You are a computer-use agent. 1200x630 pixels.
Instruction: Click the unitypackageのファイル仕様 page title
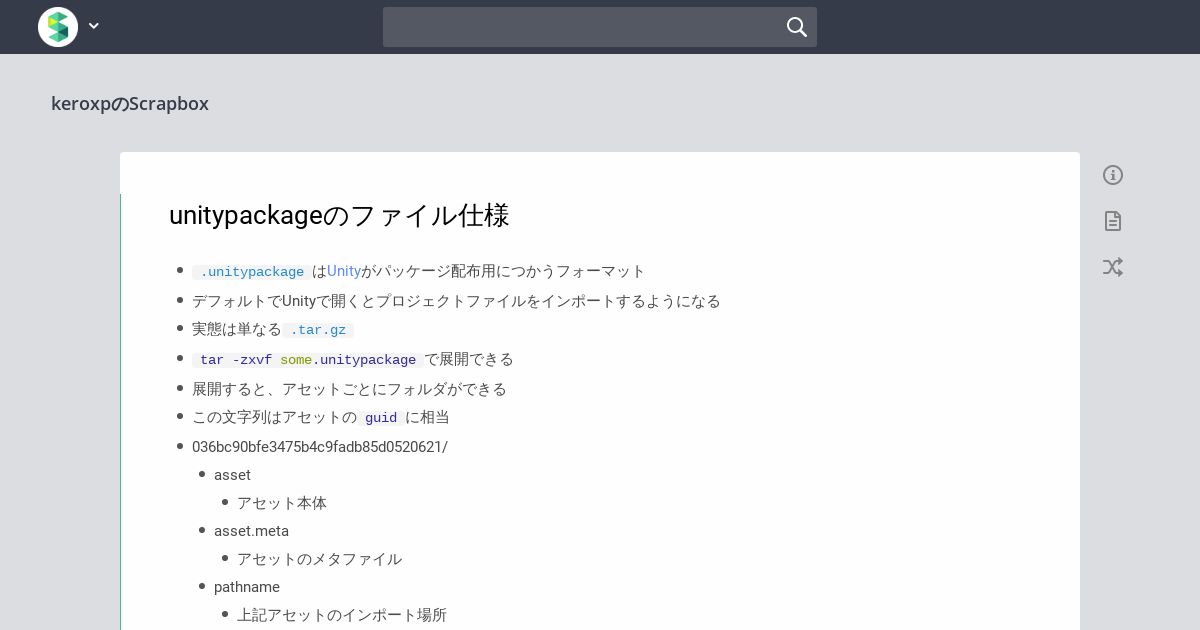(339, 215)
